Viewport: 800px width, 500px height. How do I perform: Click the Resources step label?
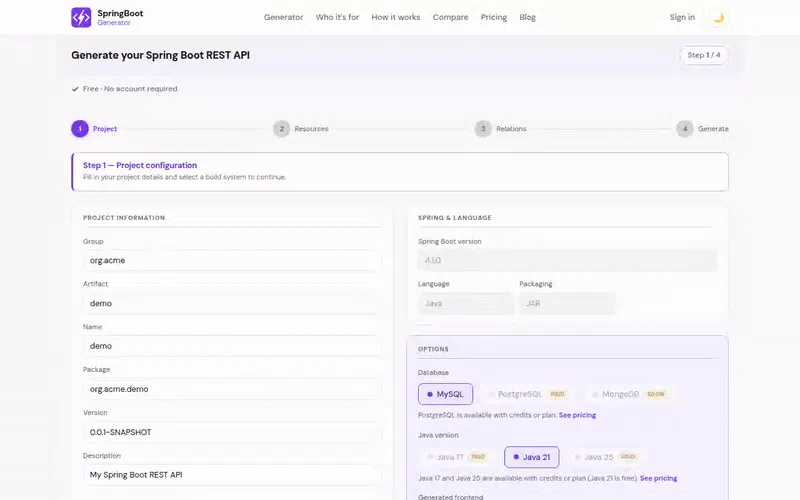tap(311, 129)
